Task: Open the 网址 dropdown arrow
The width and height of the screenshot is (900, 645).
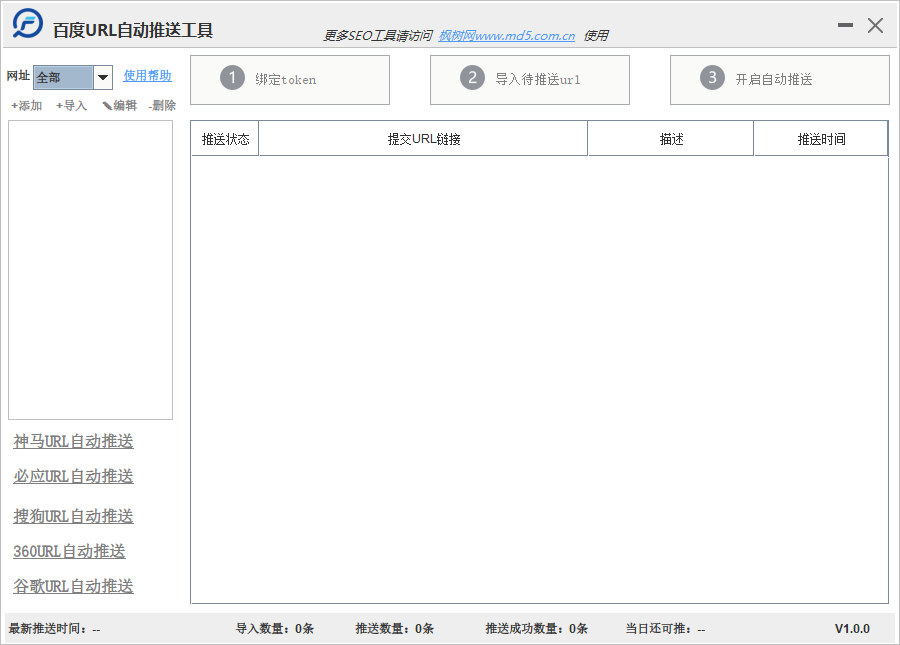Action: click(103, 77)
